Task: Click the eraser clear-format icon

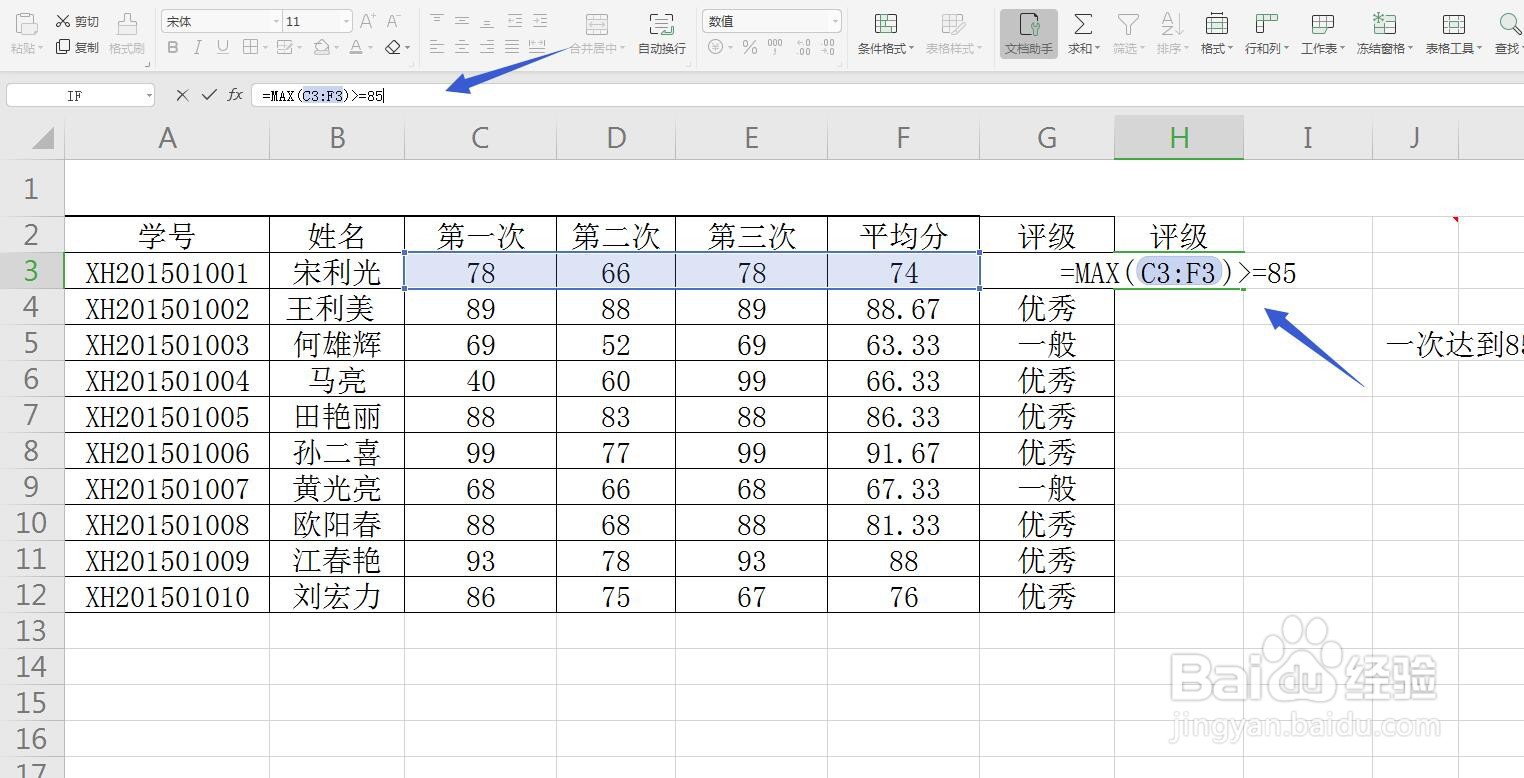Action: coord(393,47)
